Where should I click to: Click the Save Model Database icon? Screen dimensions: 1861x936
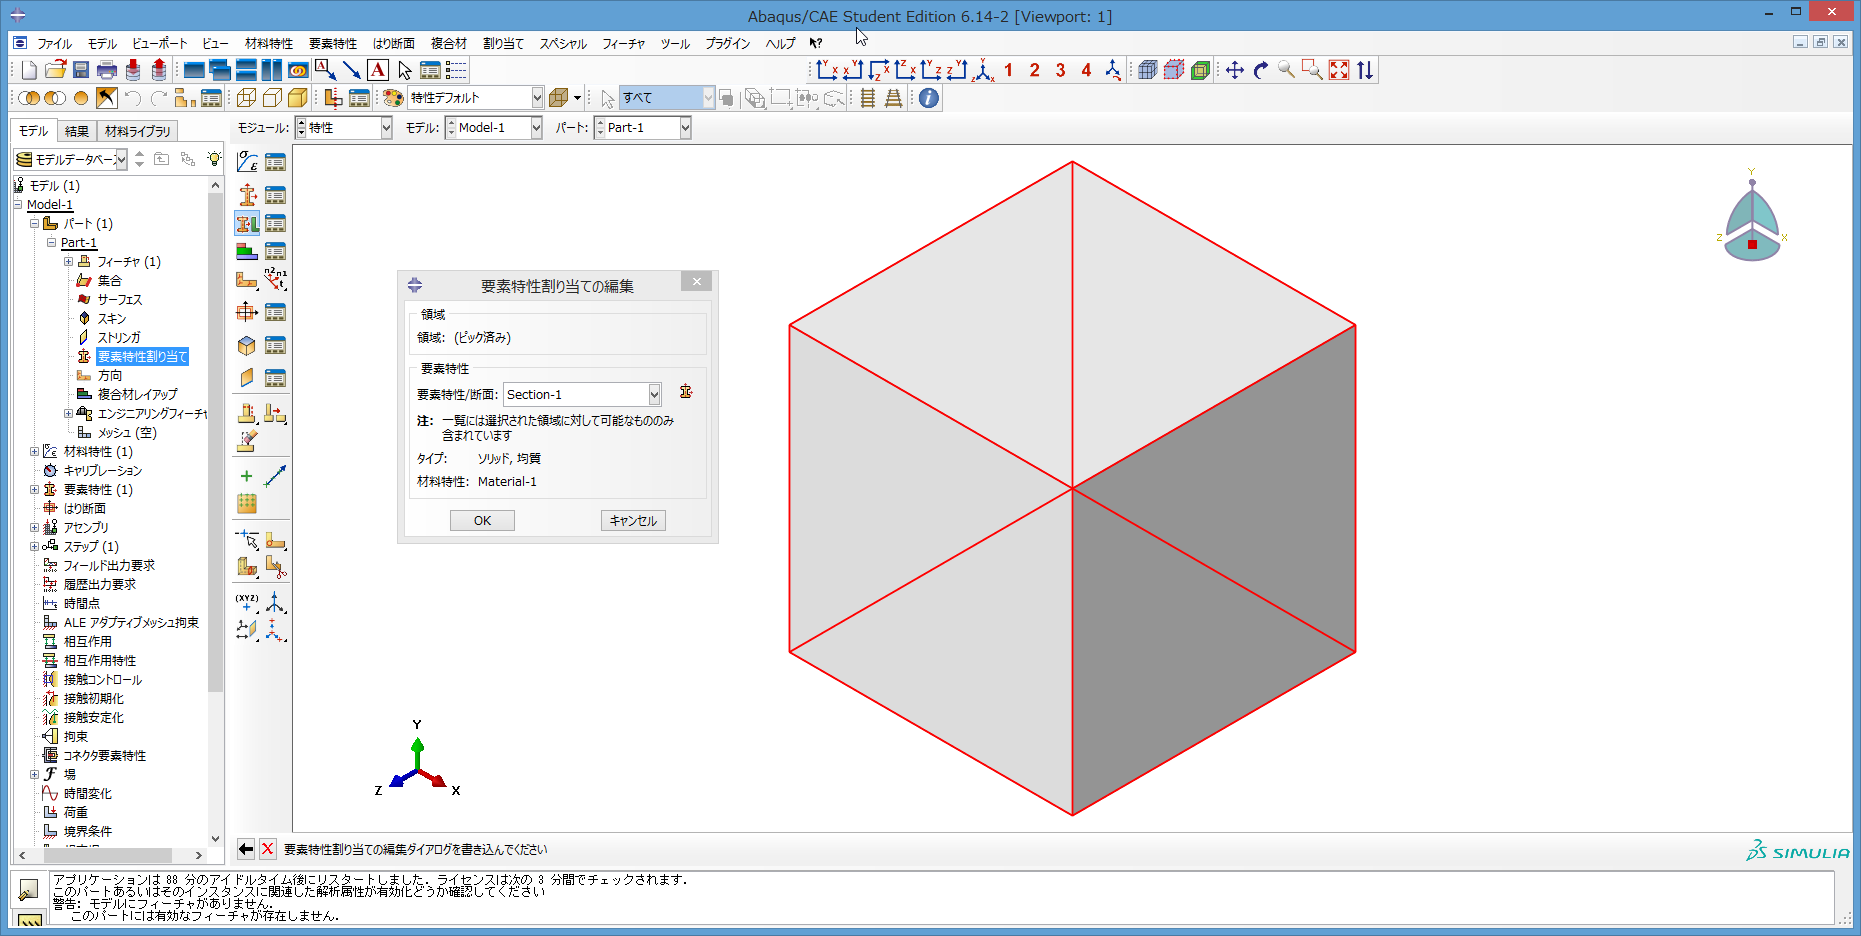[x=81, y=70]
